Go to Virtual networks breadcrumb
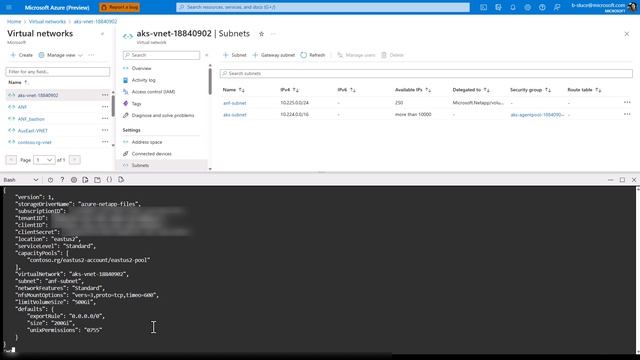Viewport: 640px width, 360px height. coord(47,21)
